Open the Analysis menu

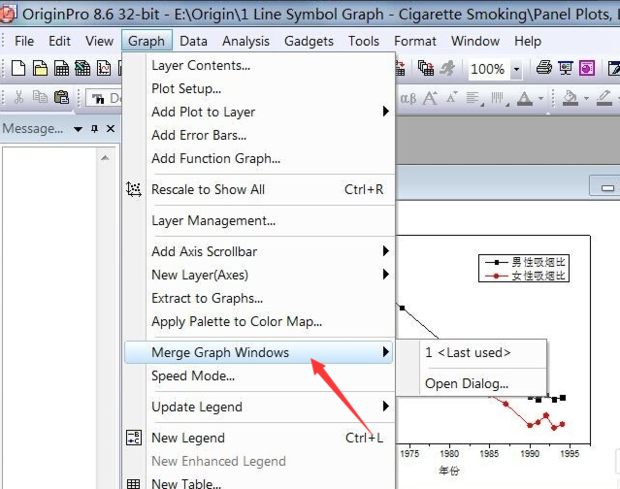pos(245,41)
